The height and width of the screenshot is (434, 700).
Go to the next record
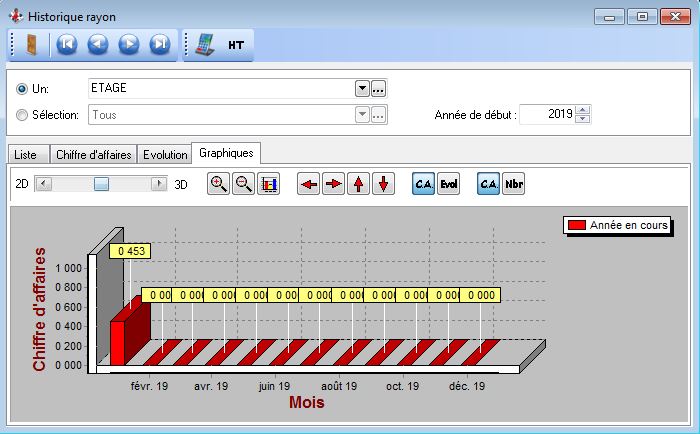[128, 44]
